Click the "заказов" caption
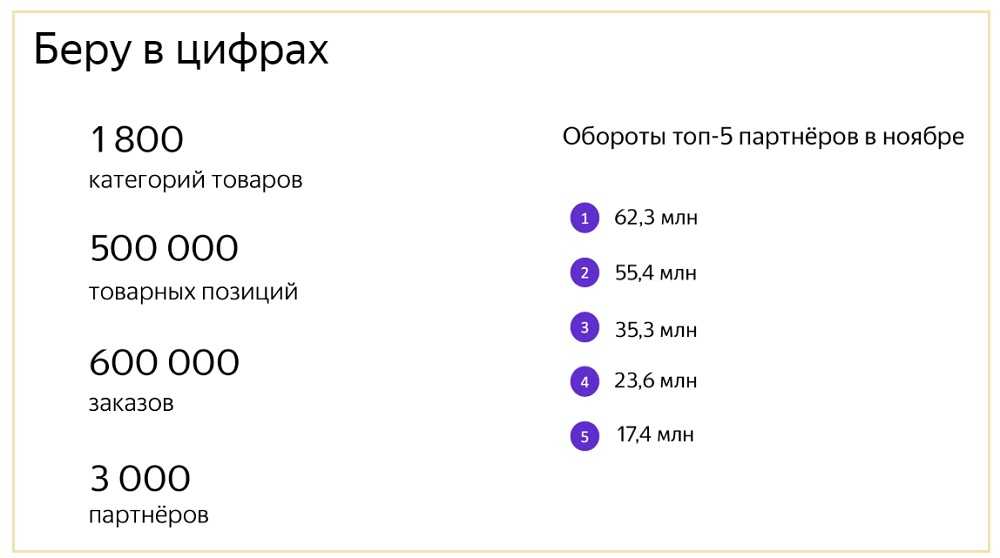 coord(131,405)
